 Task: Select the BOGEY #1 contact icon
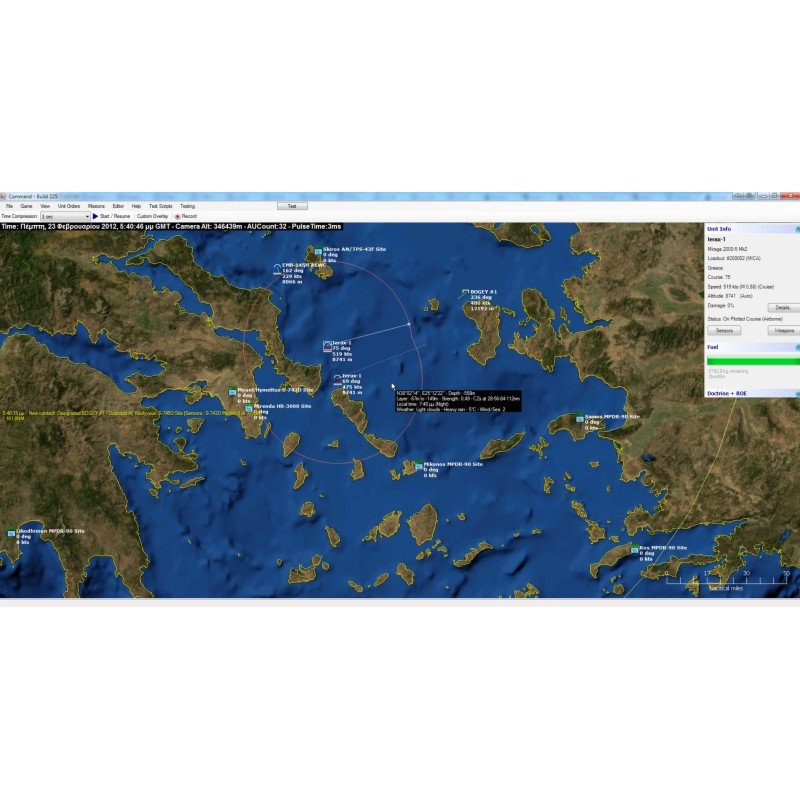(465, 293)
